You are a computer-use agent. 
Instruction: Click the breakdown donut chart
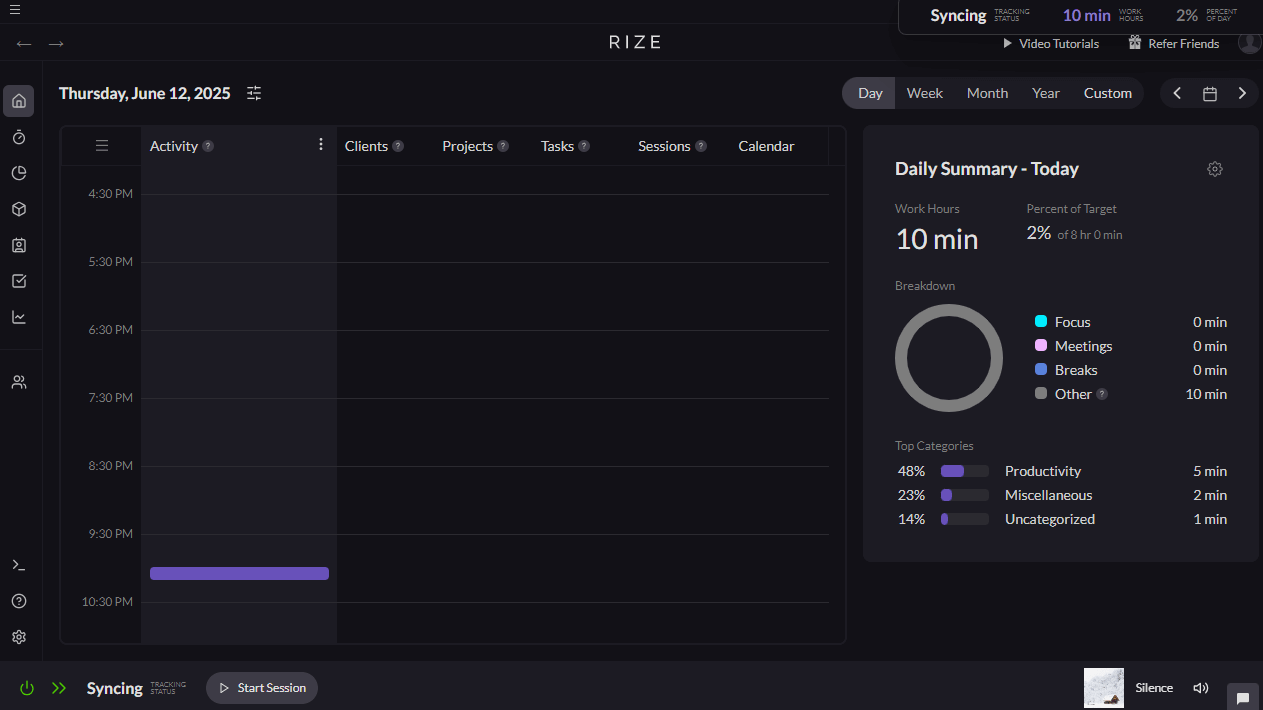[x=949, y=358]
